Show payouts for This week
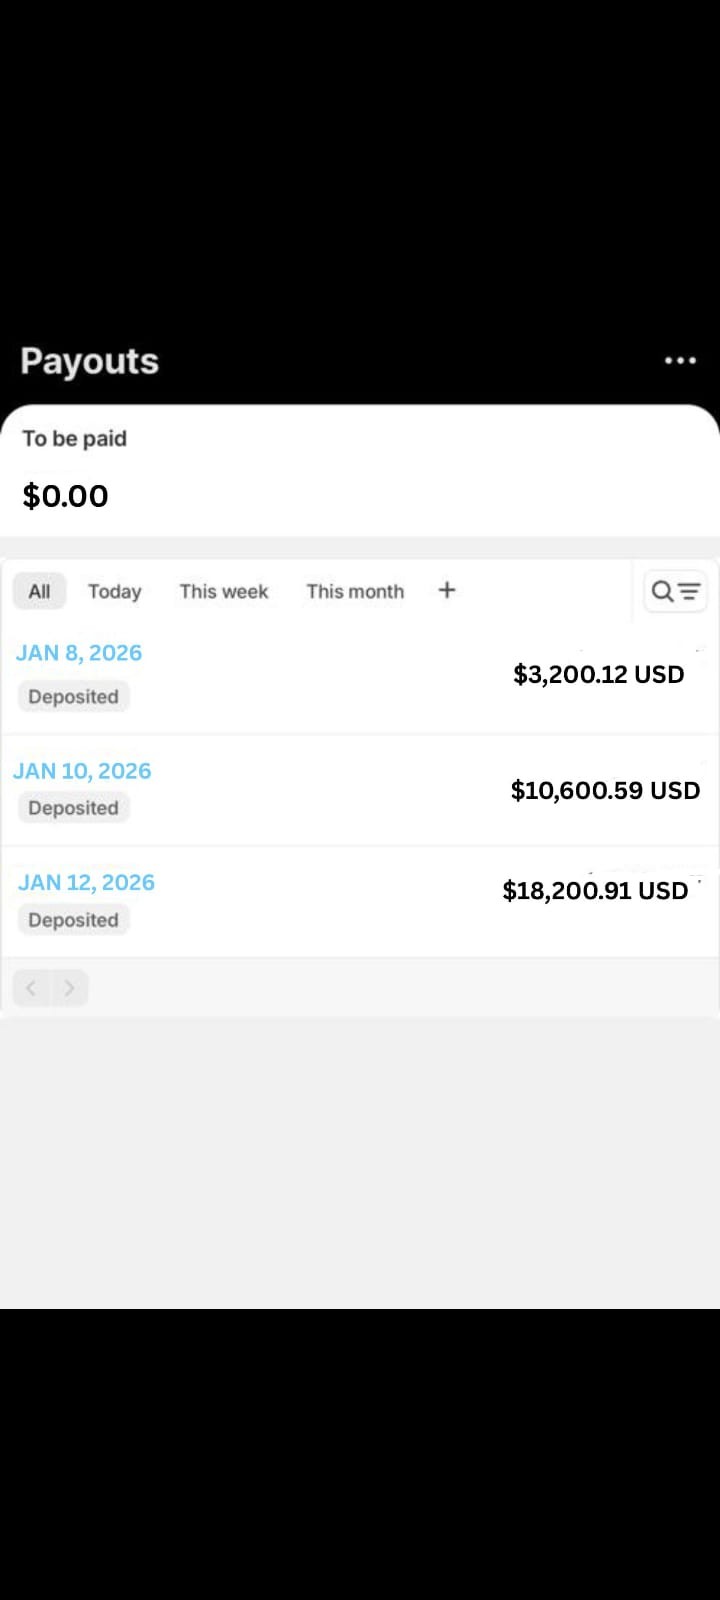Viewport: 720px width, 1600px height. (224, 591)
